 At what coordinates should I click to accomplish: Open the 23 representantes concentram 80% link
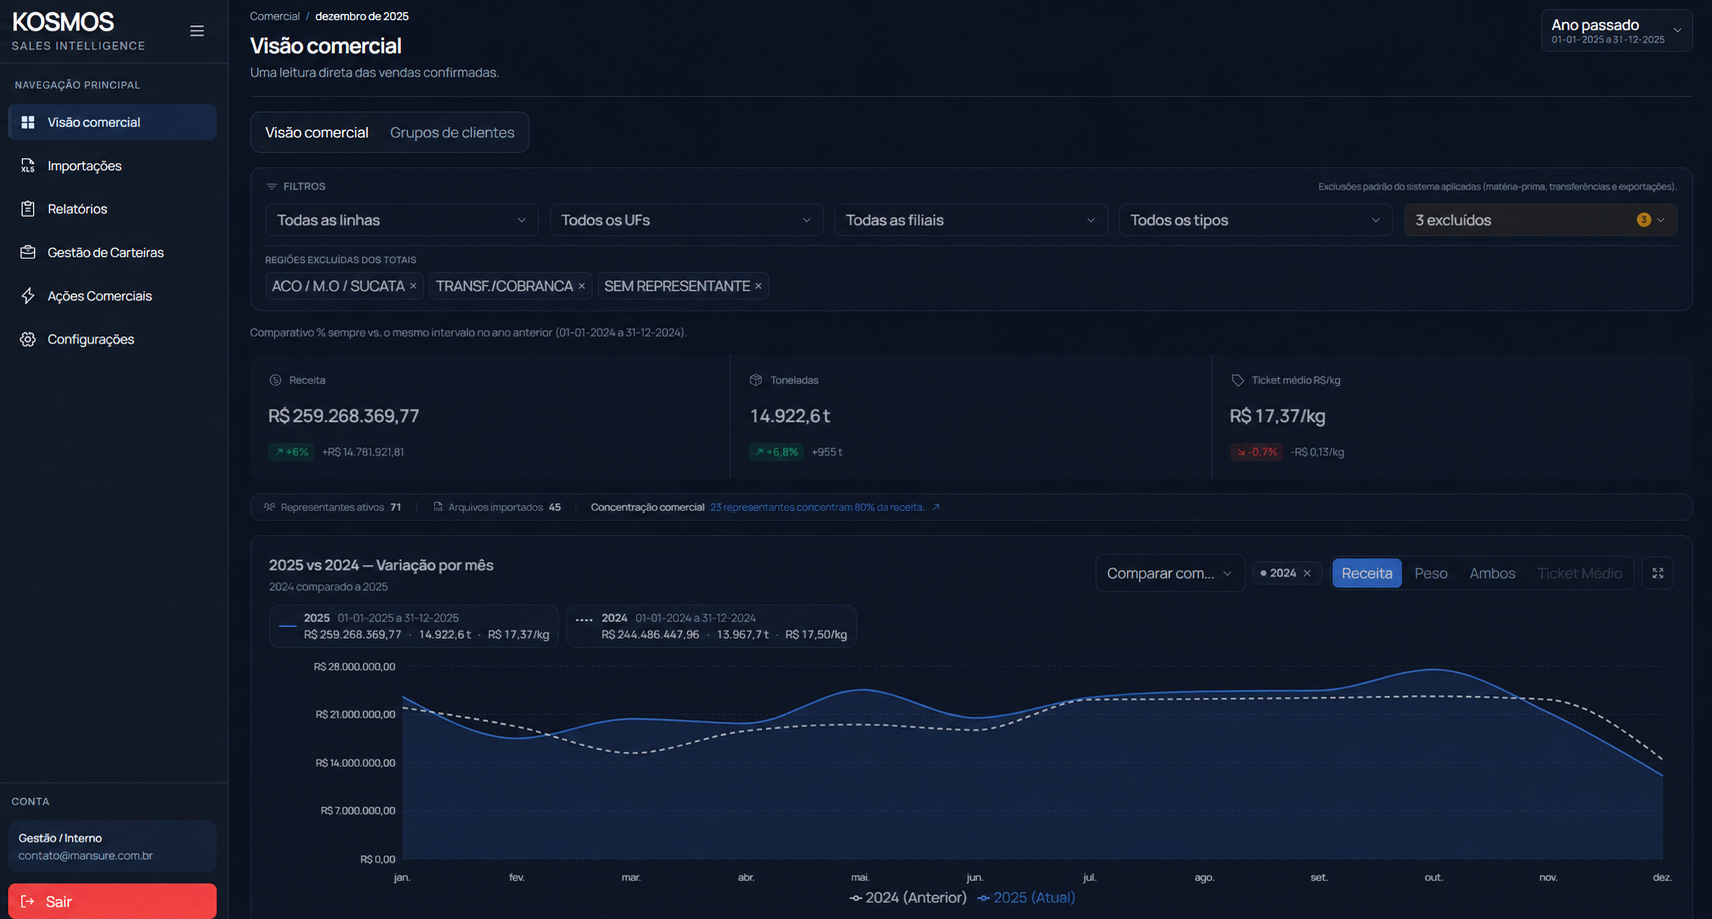(817, 507)
